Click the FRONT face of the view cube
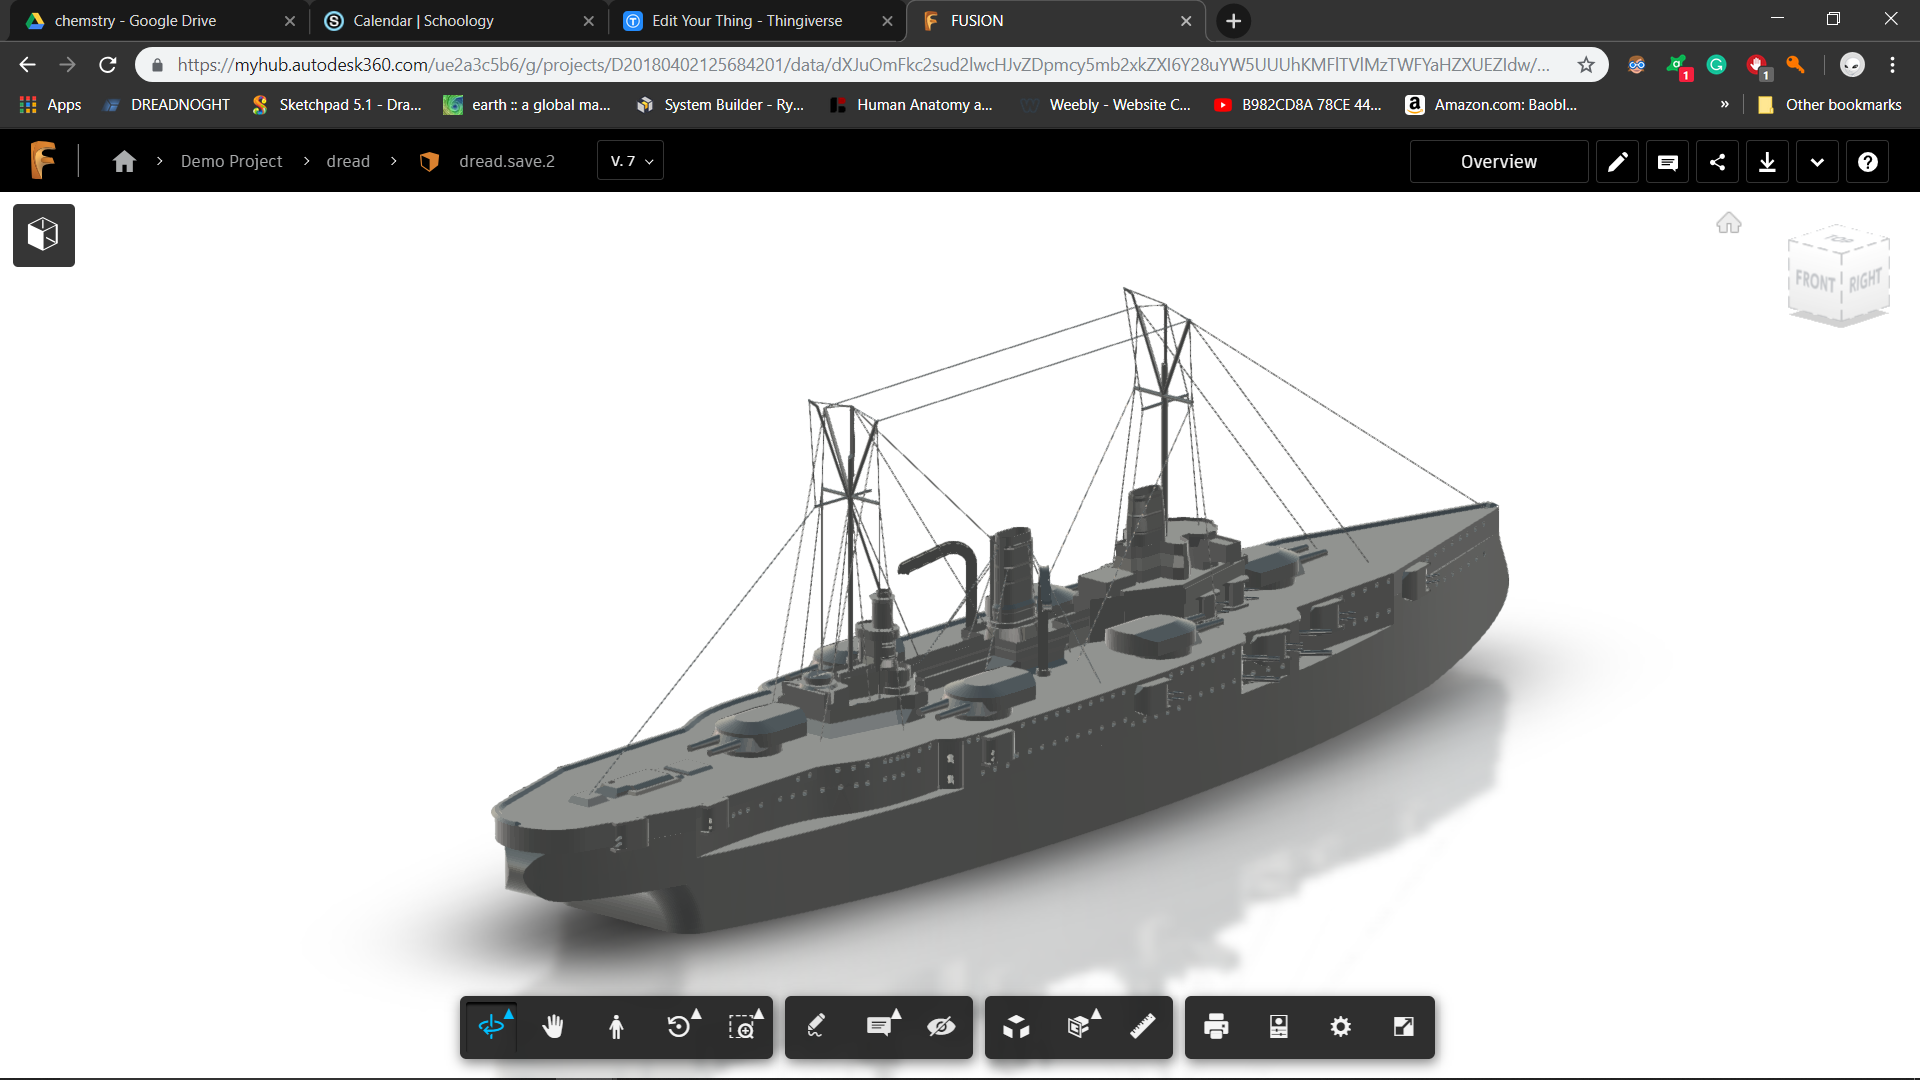The image size is (1920, 1080). (1814, 281)
